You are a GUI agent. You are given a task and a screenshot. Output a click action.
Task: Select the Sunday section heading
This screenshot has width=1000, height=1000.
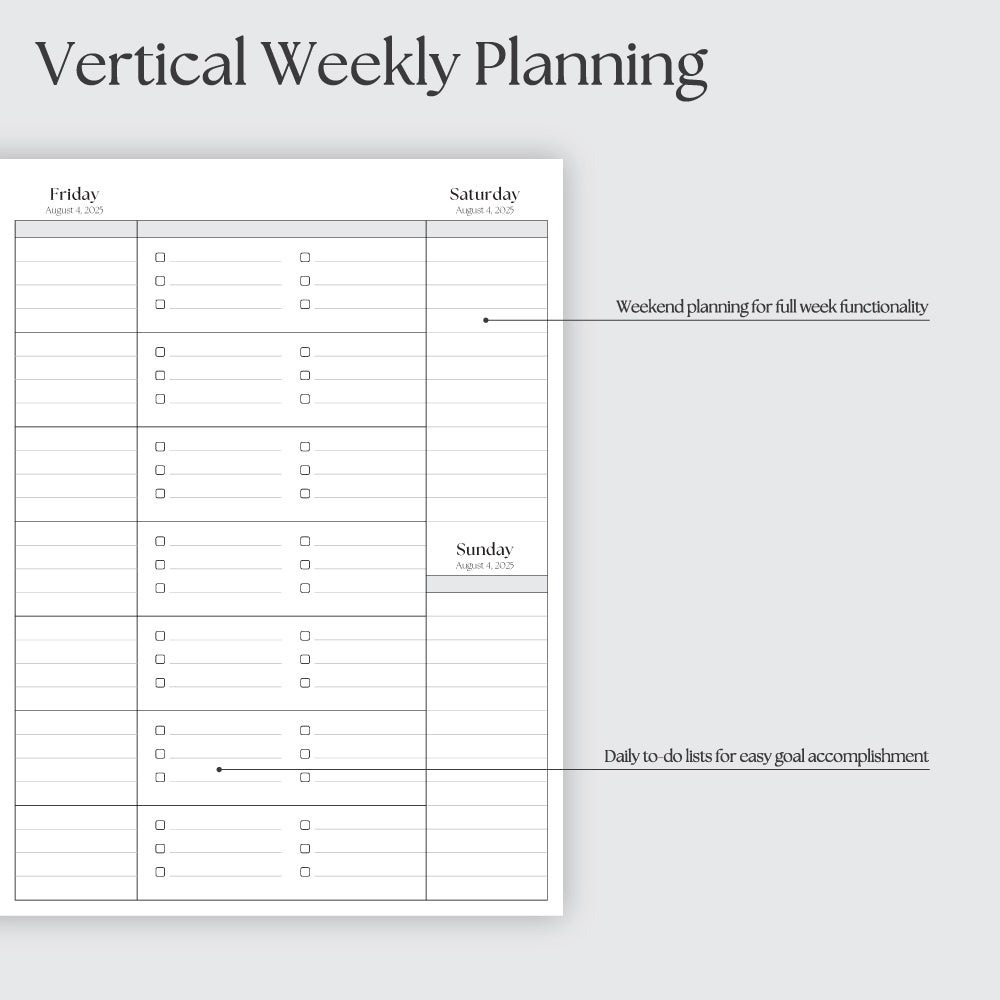coord(485,549)
